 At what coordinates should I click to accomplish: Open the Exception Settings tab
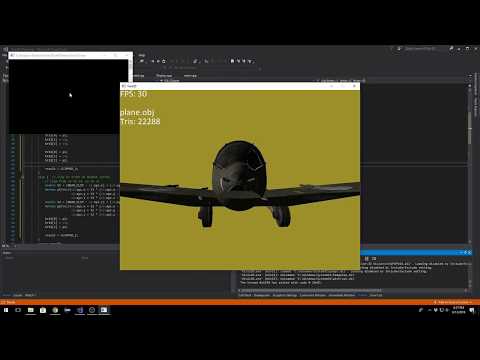[x=285, y=295]
